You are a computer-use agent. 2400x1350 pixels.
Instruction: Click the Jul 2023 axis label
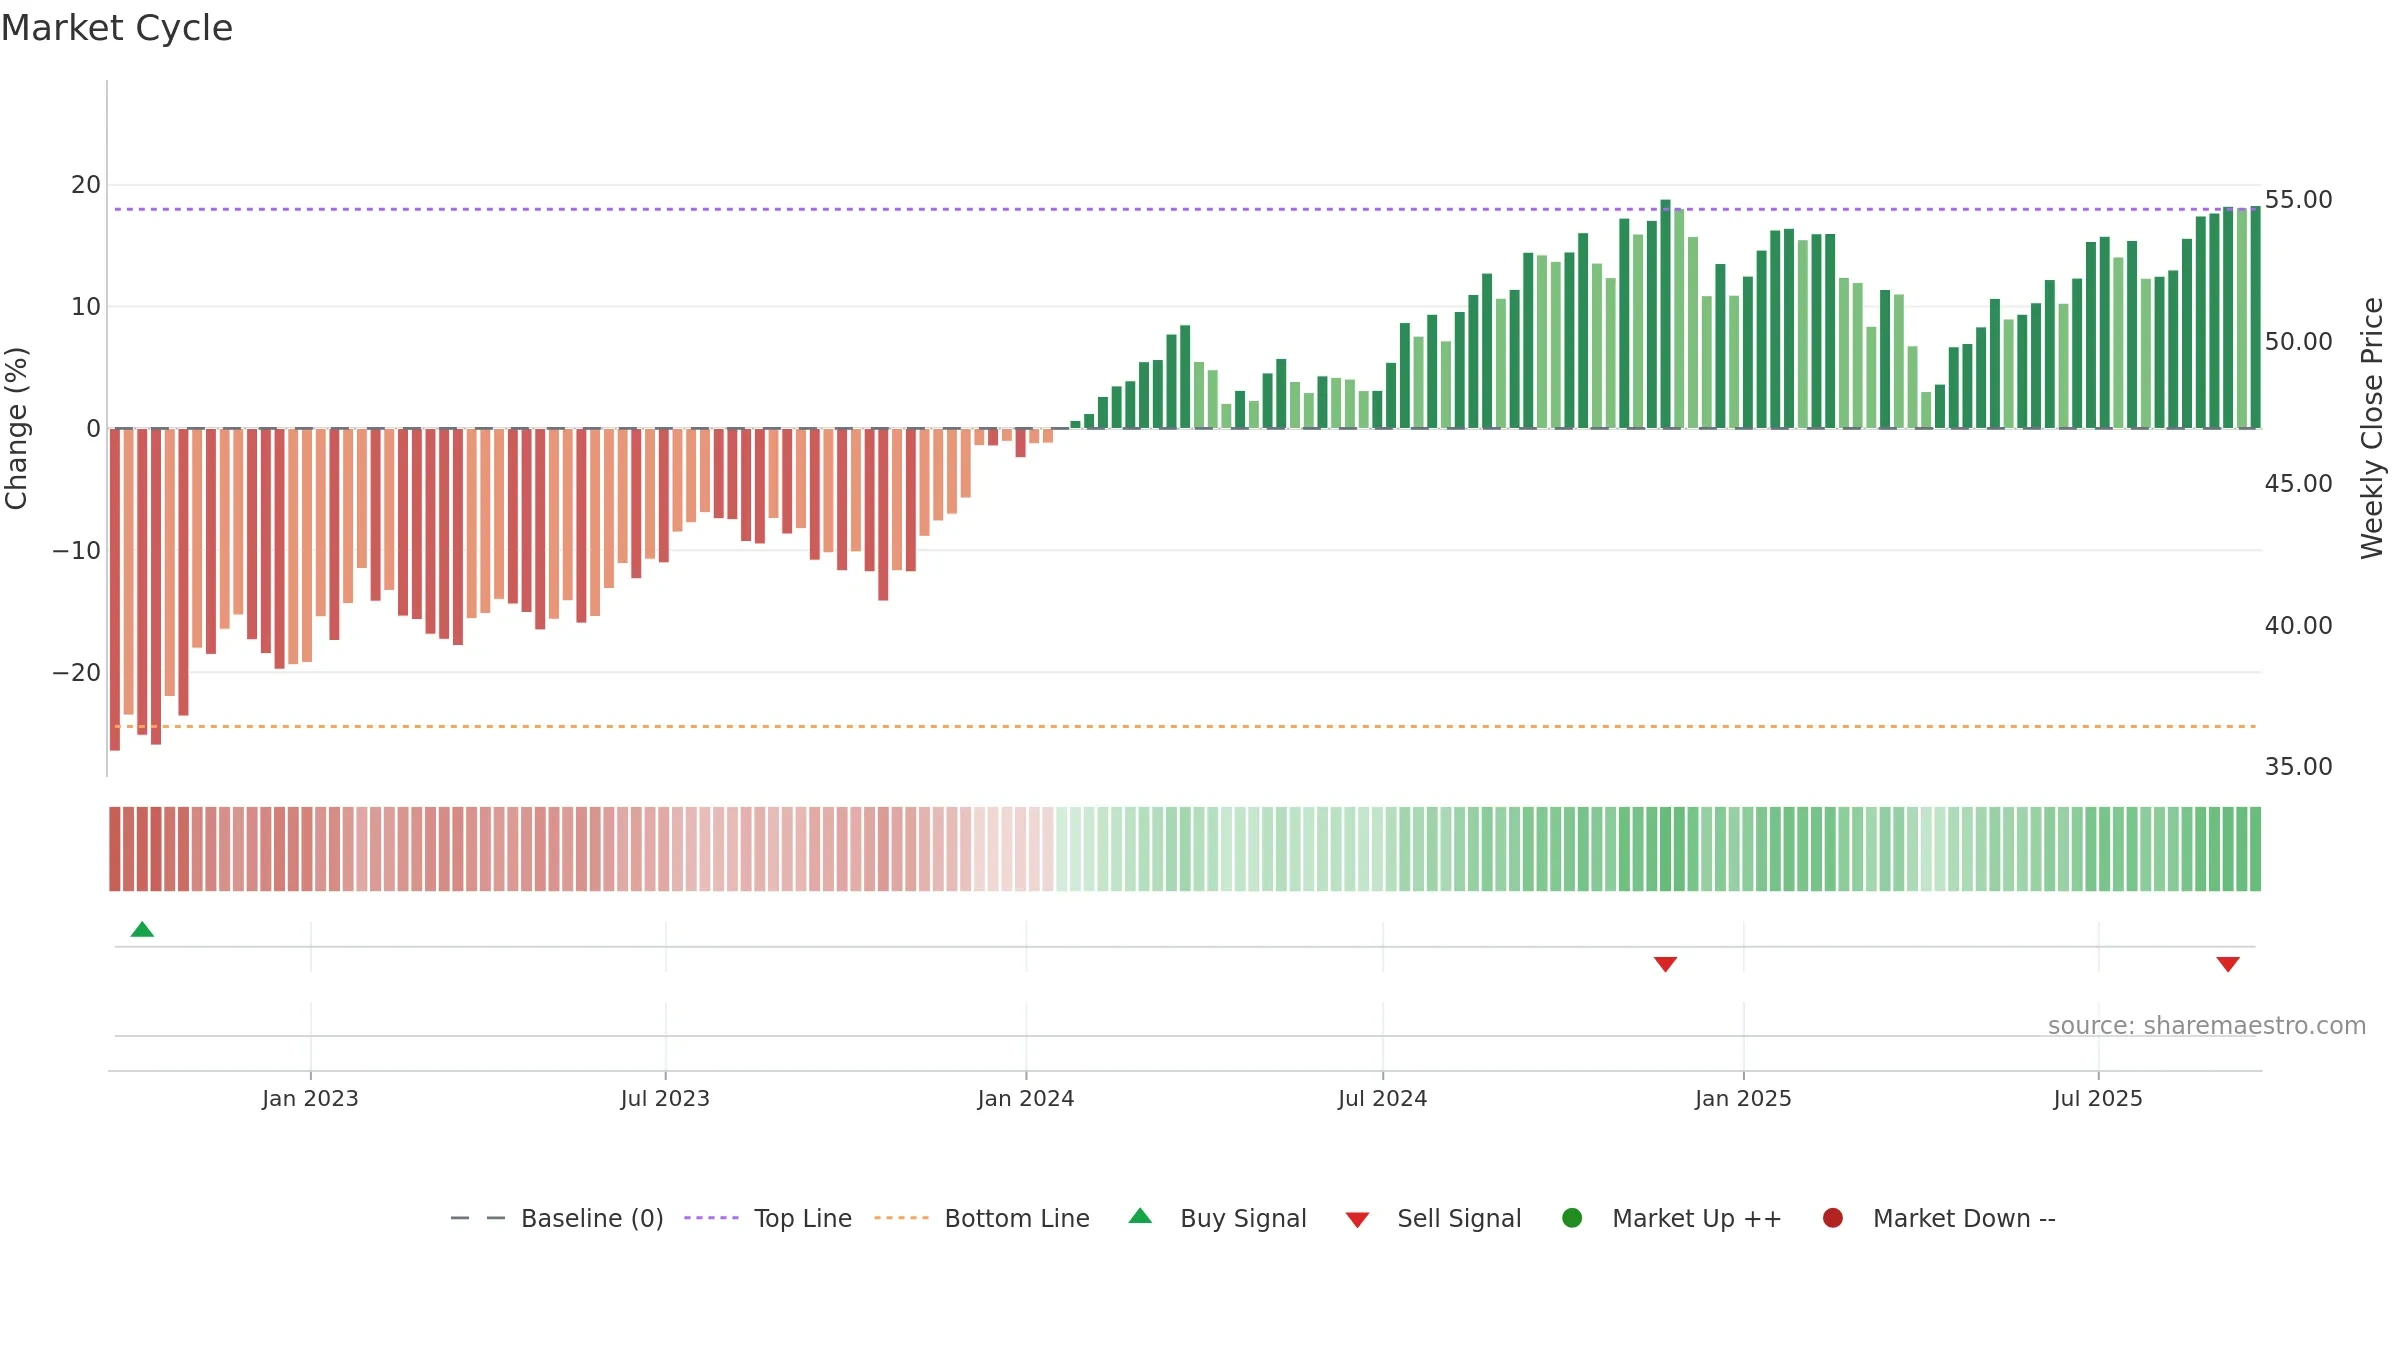click(x=665, y=1098)
